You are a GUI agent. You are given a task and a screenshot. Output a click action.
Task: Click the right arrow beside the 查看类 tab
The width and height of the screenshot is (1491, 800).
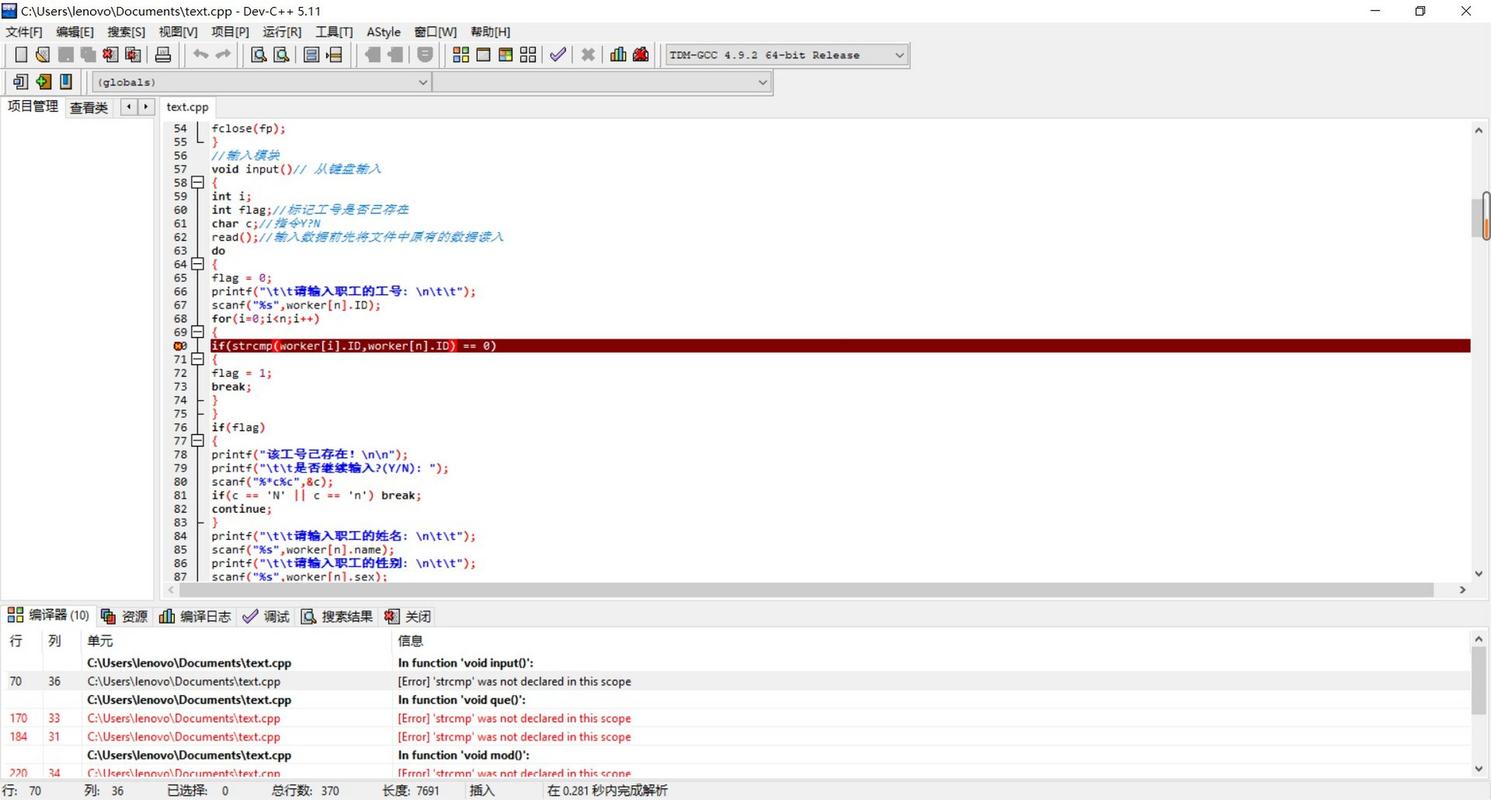point(146,107)
